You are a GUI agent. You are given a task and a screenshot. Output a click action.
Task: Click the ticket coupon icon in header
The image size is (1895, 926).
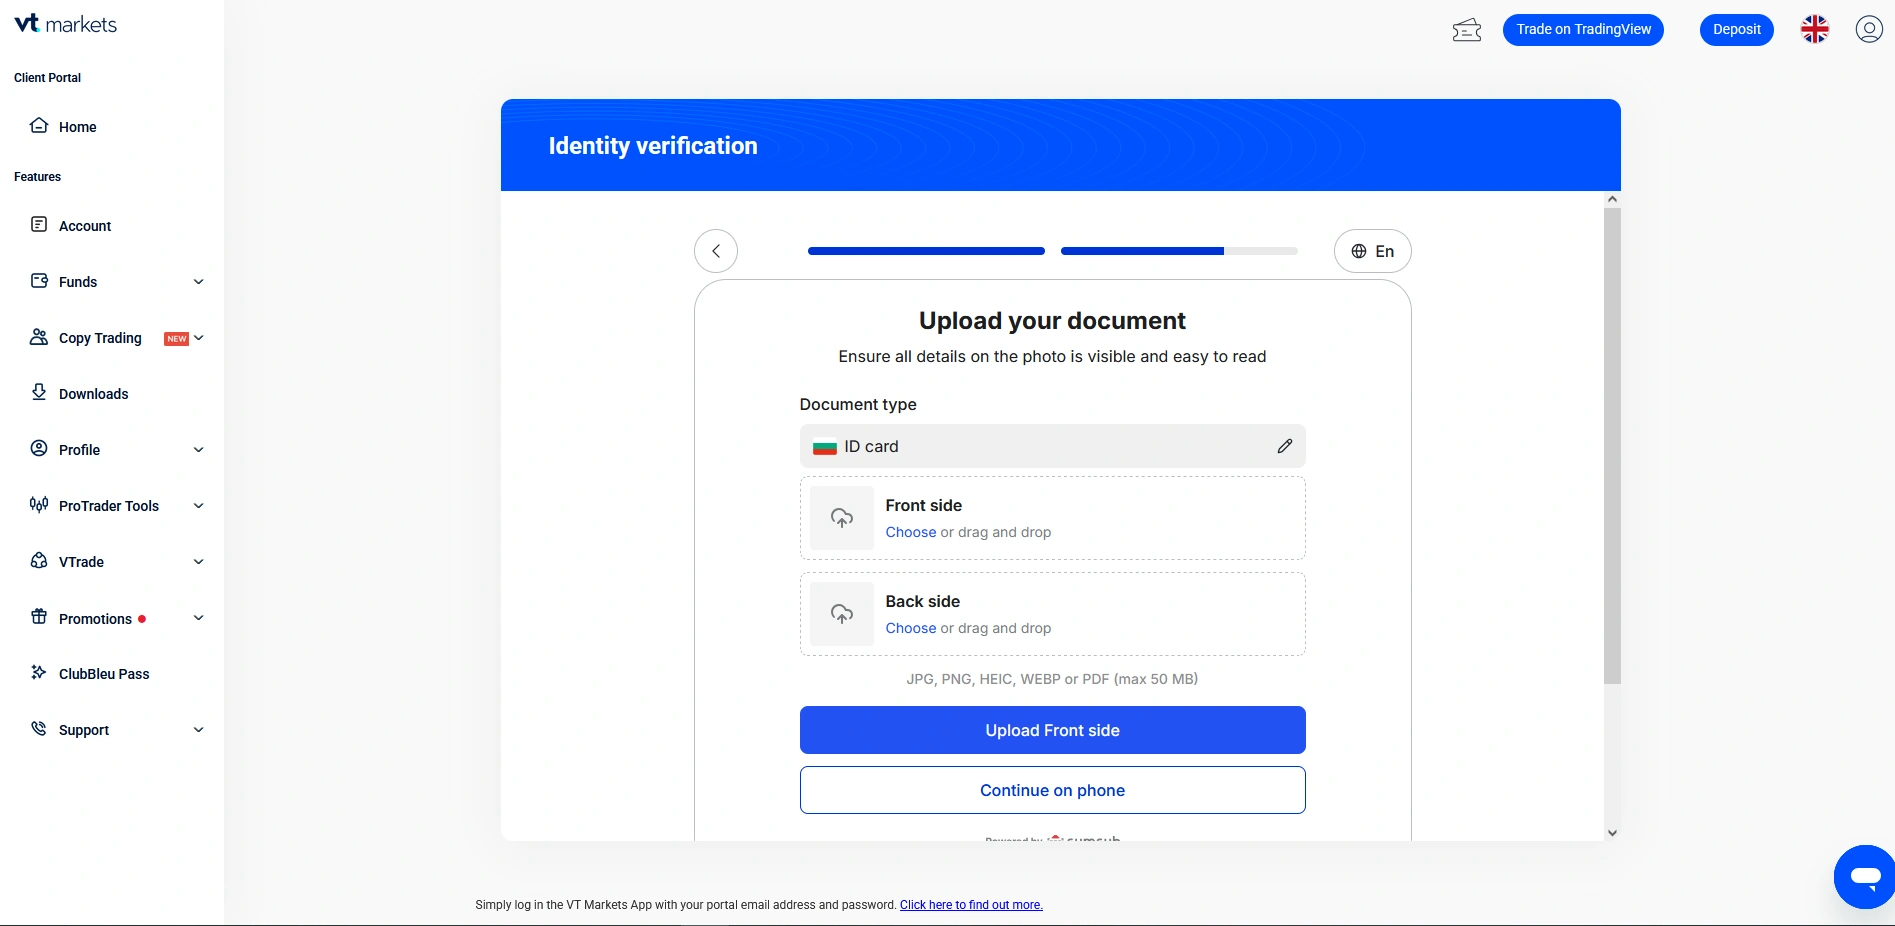click(1466, 30)
